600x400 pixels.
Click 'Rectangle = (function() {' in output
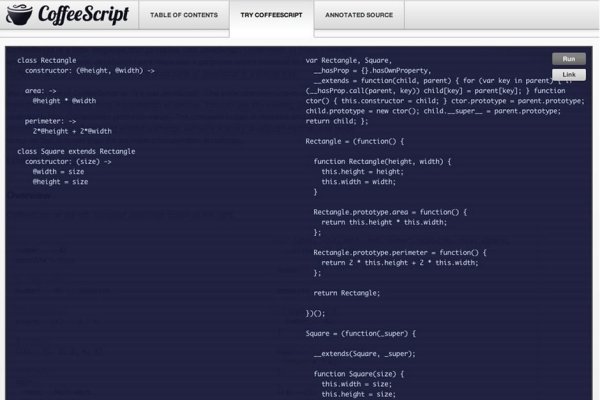tap(355, 142)
